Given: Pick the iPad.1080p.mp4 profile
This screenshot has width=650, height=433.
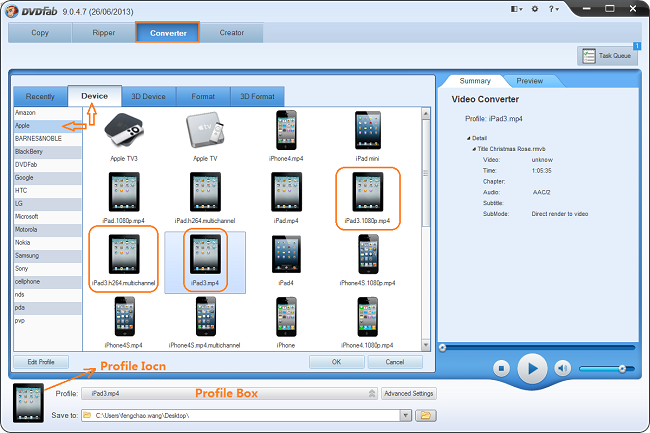Looking at the screenshot, I should click(124, 192).
